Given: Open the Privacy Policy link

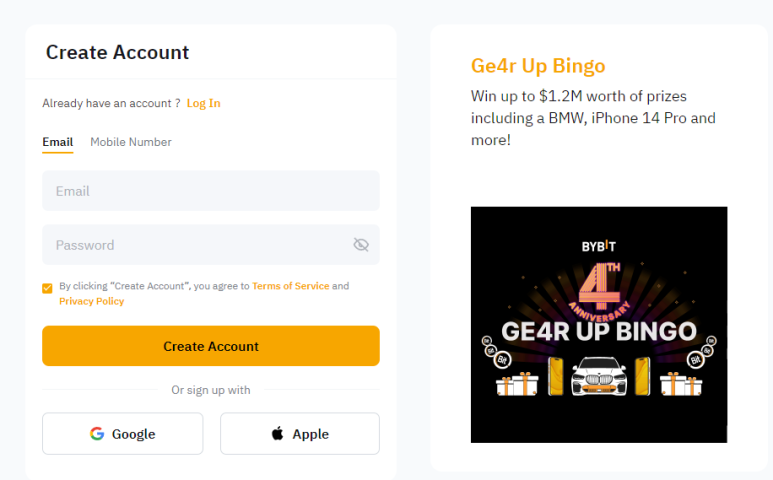Looking at the screenshot, I should [92, 301].
